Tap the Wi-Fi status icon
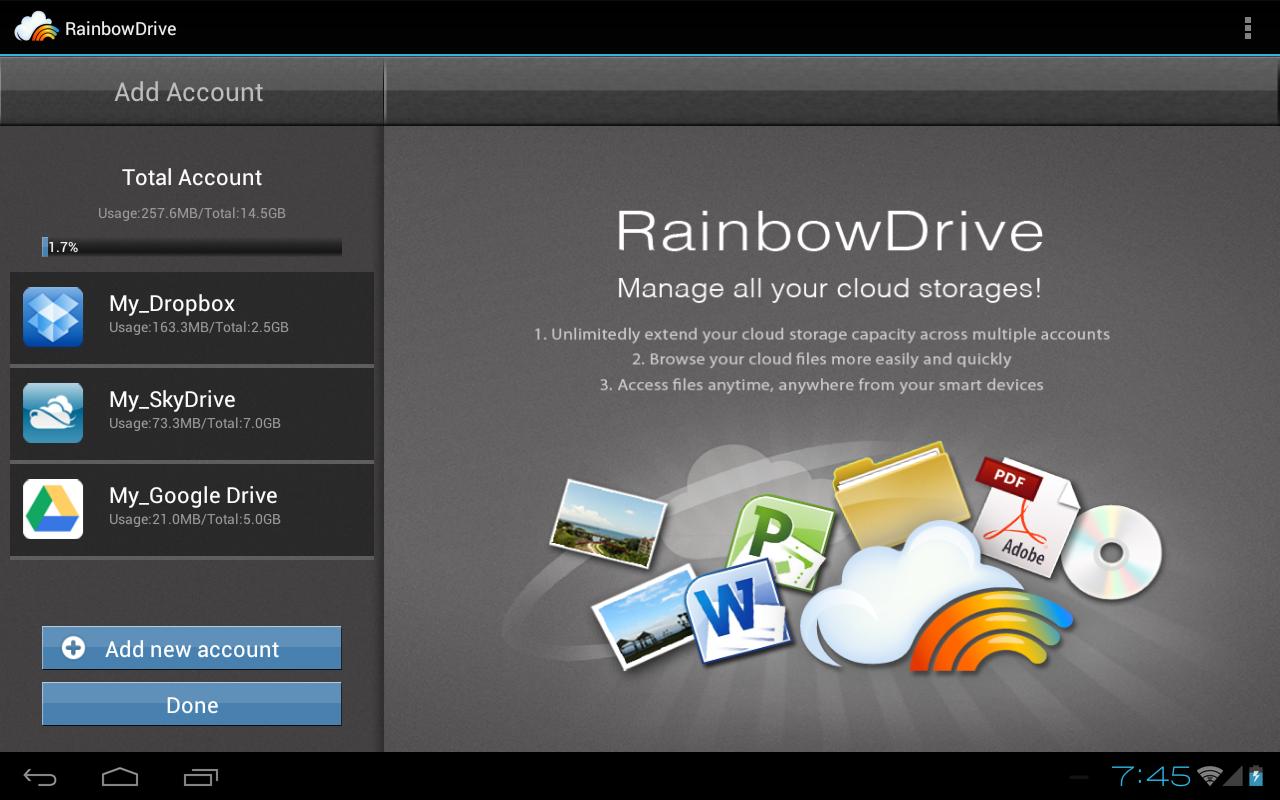The height and width of the screenshot is (800, 1280). click(1210, 776)
